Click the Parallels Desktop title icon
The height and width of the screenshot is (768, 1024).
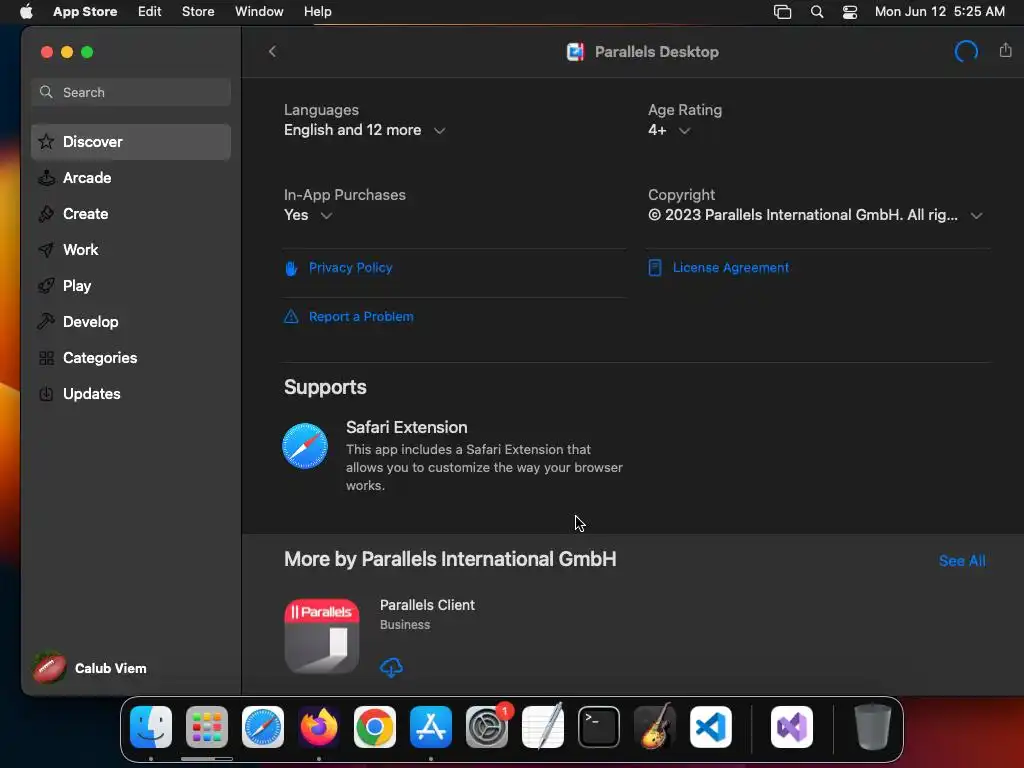pos(575,52)
